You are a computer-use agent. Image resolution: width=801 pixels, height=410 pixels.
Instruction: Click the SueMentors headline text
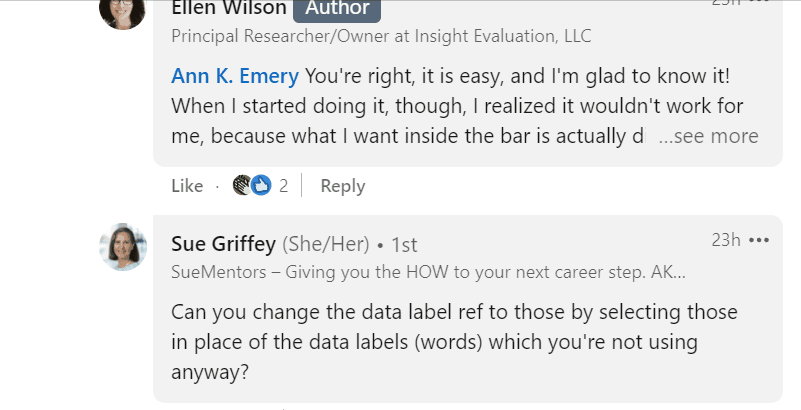tap(428, 272)
